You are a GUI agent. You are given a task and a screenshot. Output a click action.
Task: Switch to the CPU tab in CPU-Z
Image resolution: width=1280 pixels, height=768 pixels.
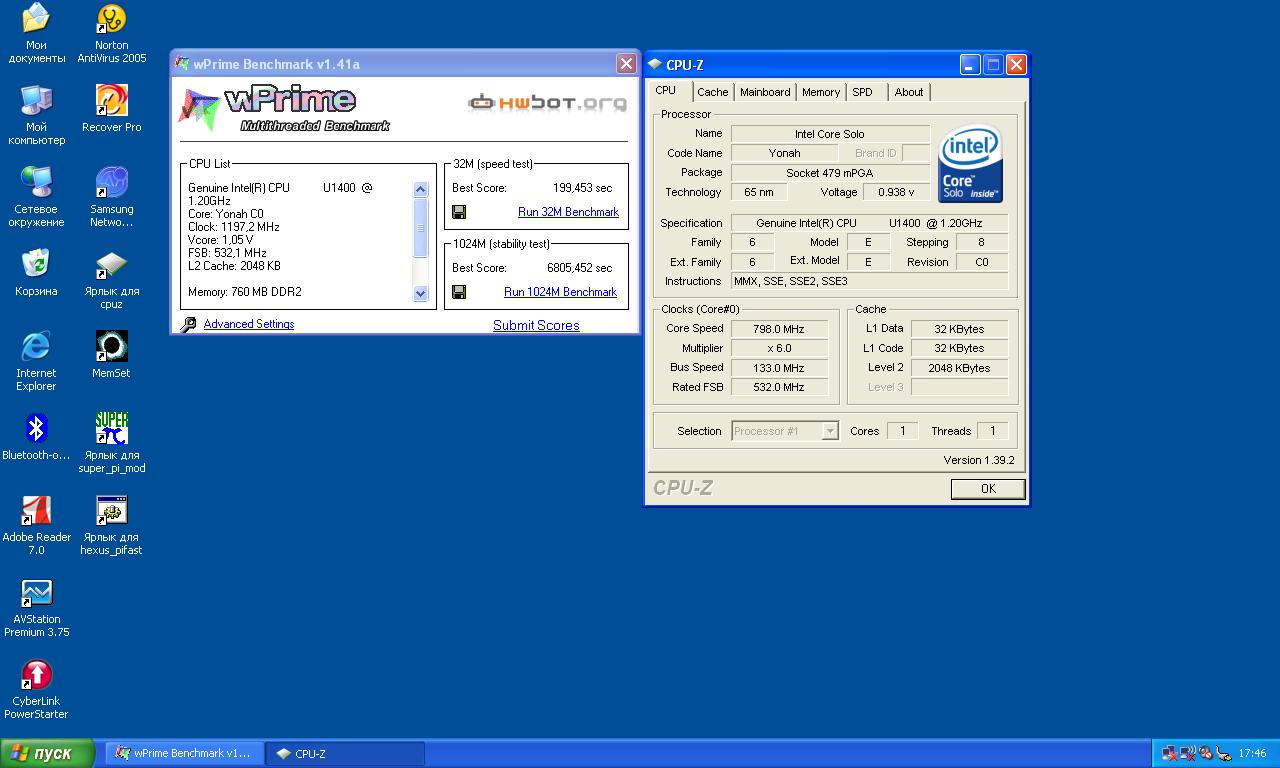[666, 91]
